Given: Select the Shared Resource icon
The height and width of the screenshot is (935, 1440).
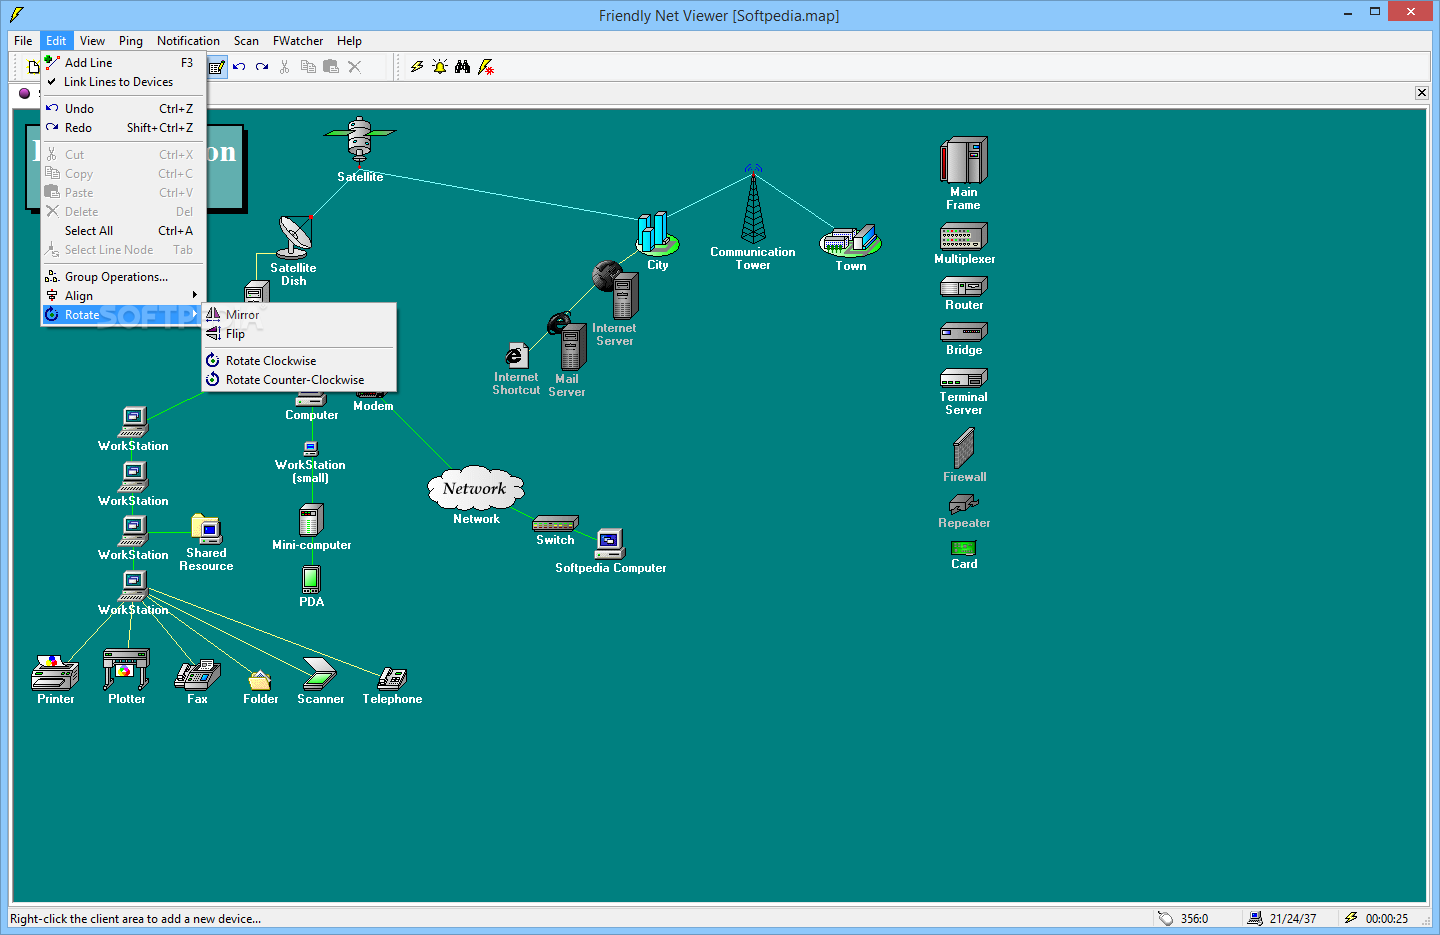Looking at the screenshot, I should click(206, 529).
